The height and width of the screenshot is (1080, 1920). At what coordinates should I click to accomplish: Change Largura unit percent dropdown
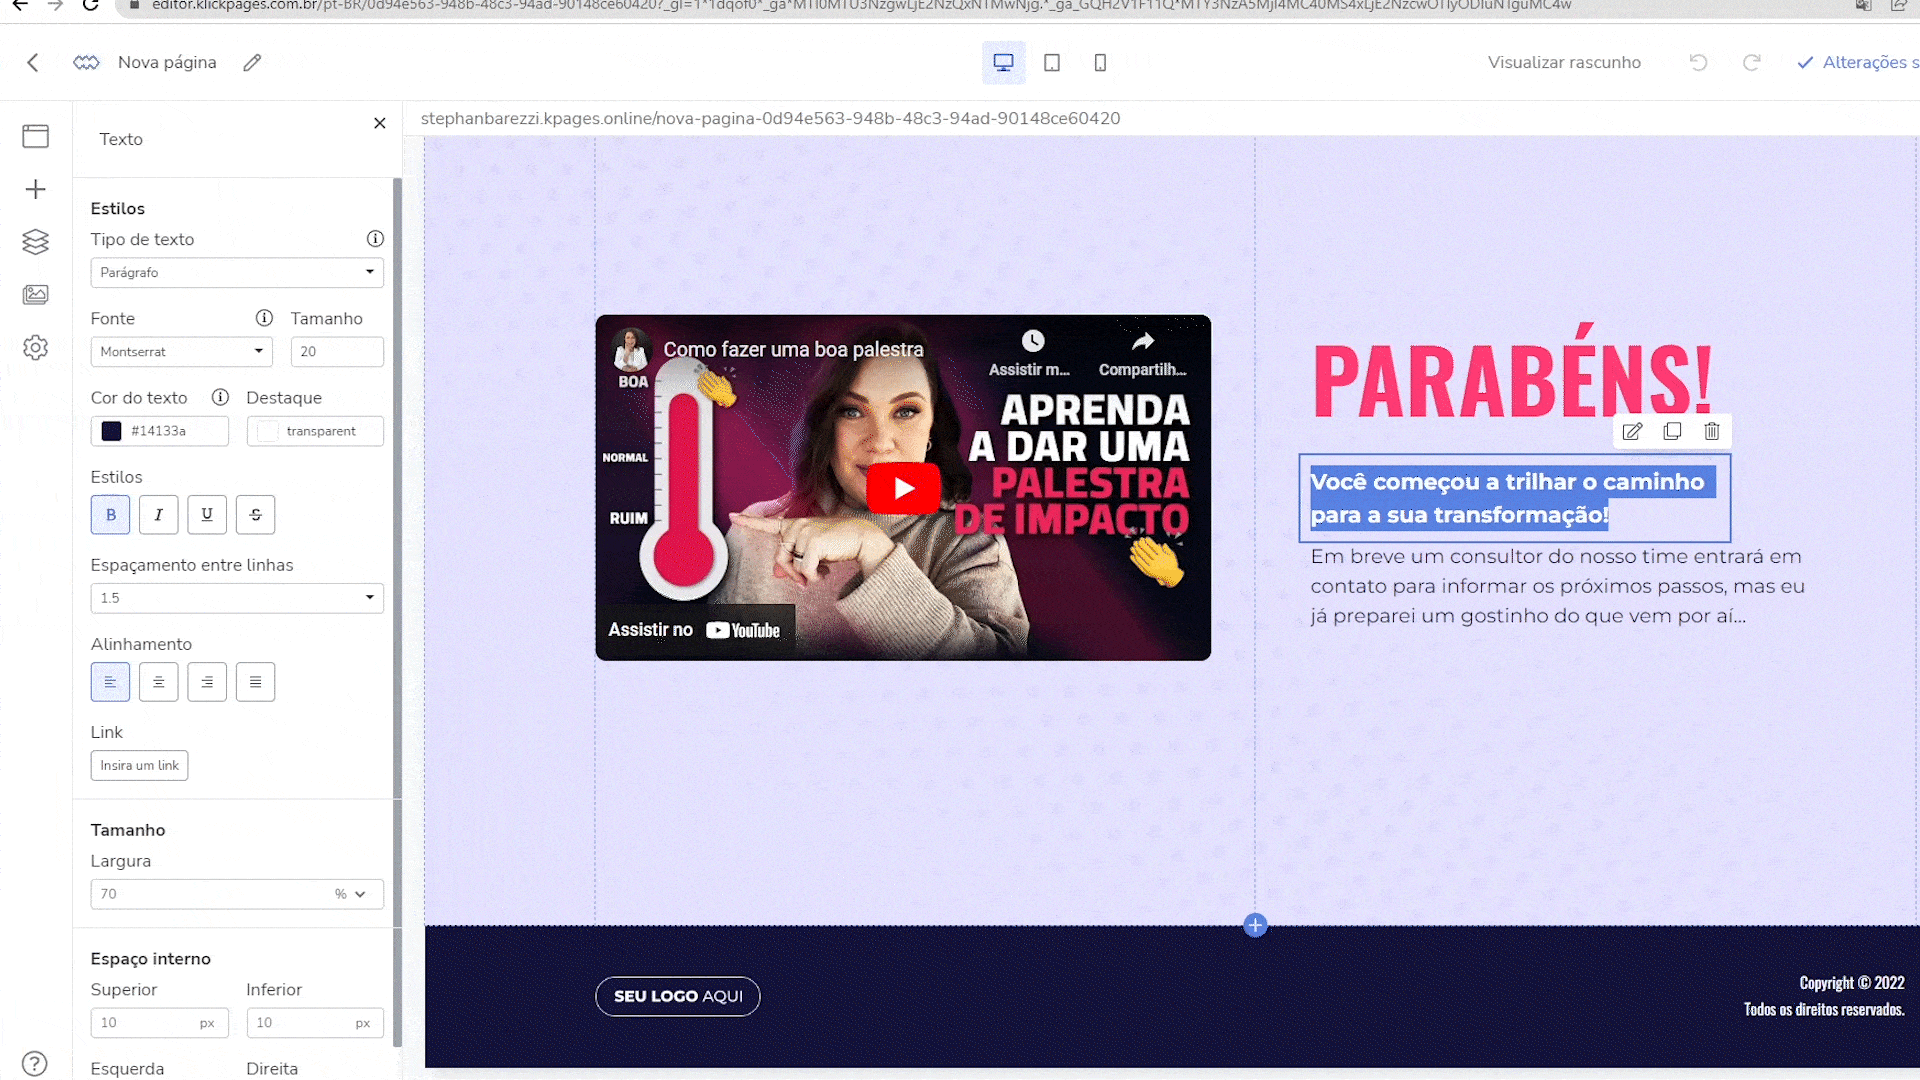(x=351, y=894)
